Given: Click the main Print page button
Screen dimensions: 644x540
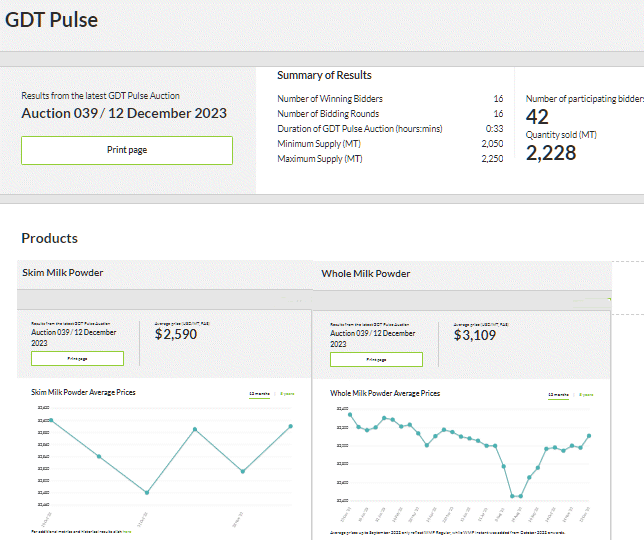Looking at the screenshot, I should point(127,150).
